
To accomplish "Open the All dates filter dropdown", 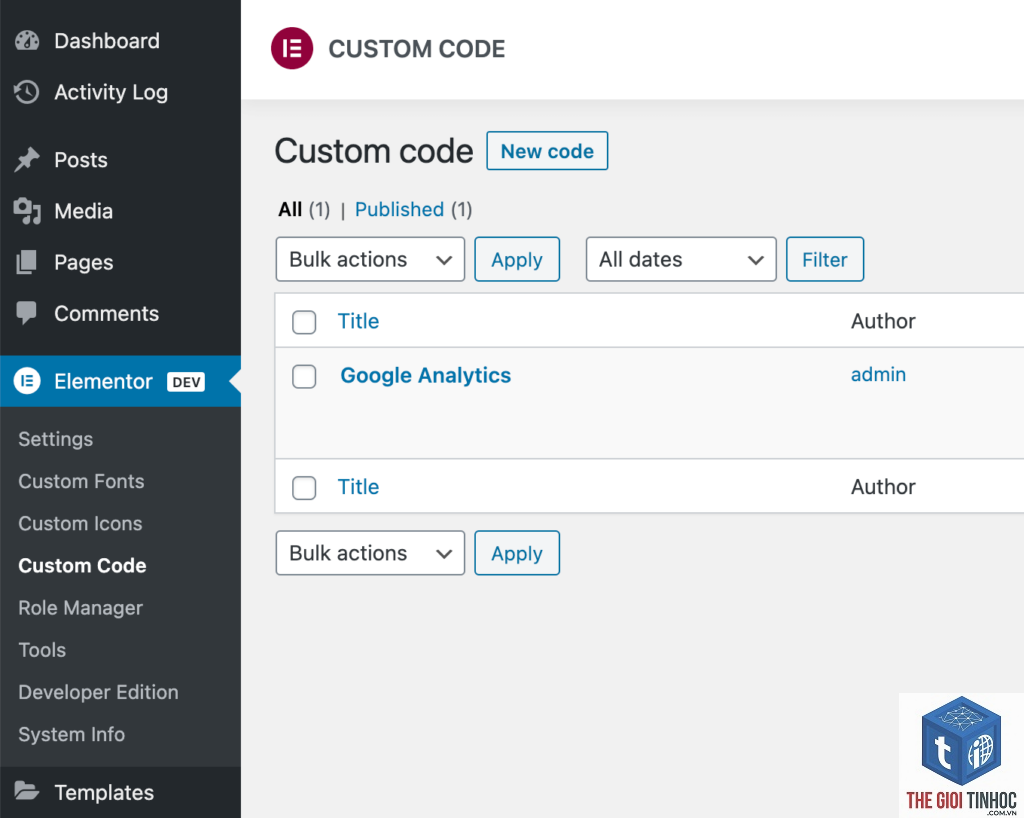I will click(681, 259).
